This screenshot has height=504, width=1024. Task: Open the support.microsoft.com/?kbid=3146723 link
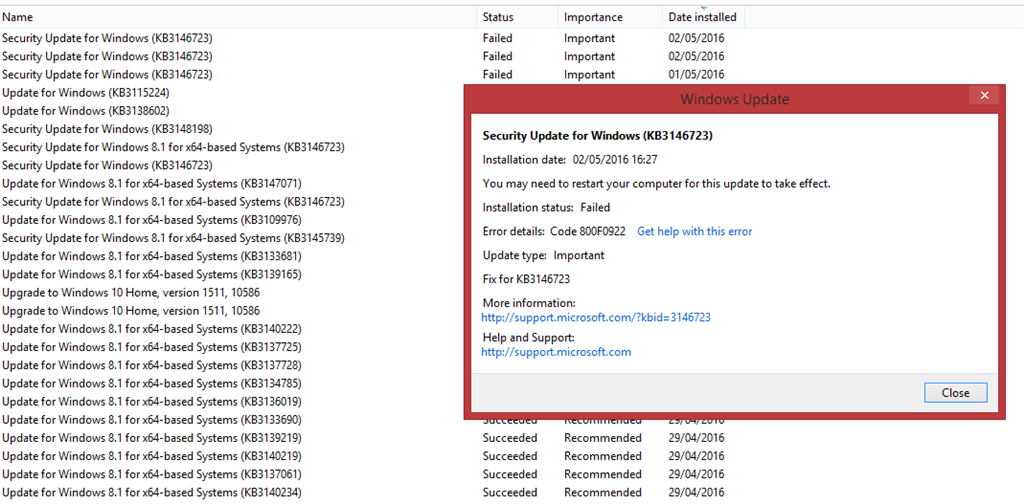pos(596,318)
